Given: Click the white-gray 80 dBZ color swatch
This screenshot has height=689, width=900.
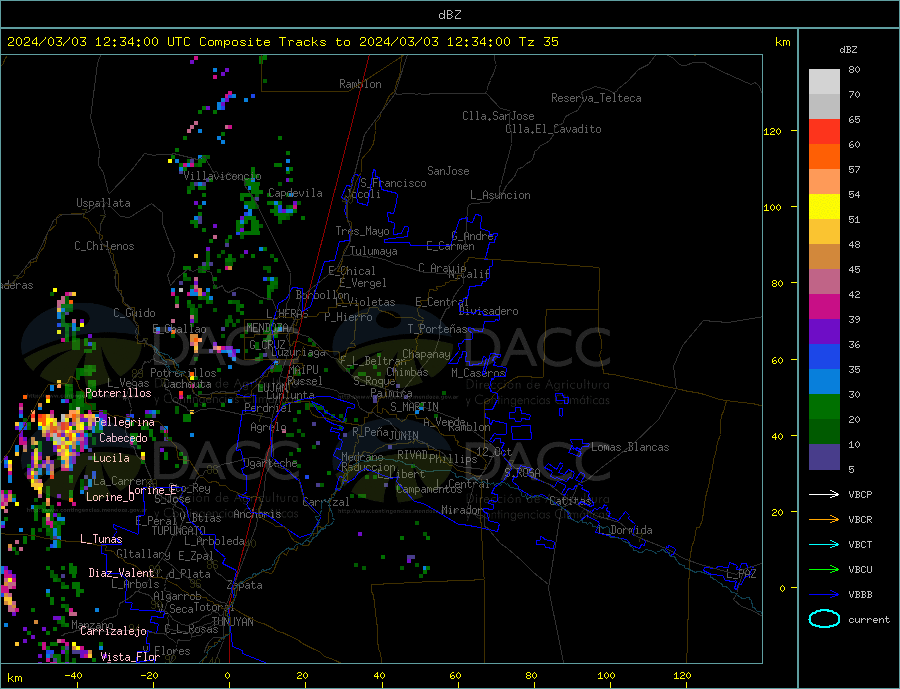Looking at the screenshot, I should click(x=824, y=82).
